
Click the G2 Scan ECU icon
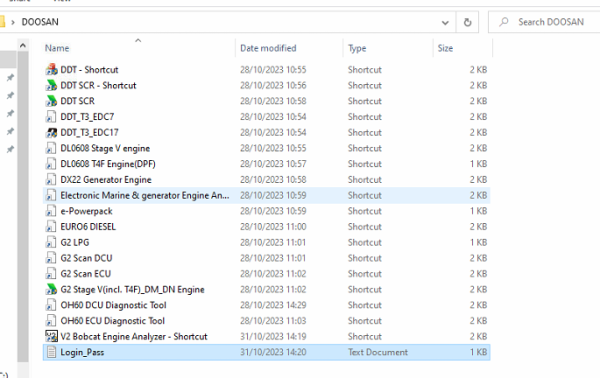[x=51, y=274]
